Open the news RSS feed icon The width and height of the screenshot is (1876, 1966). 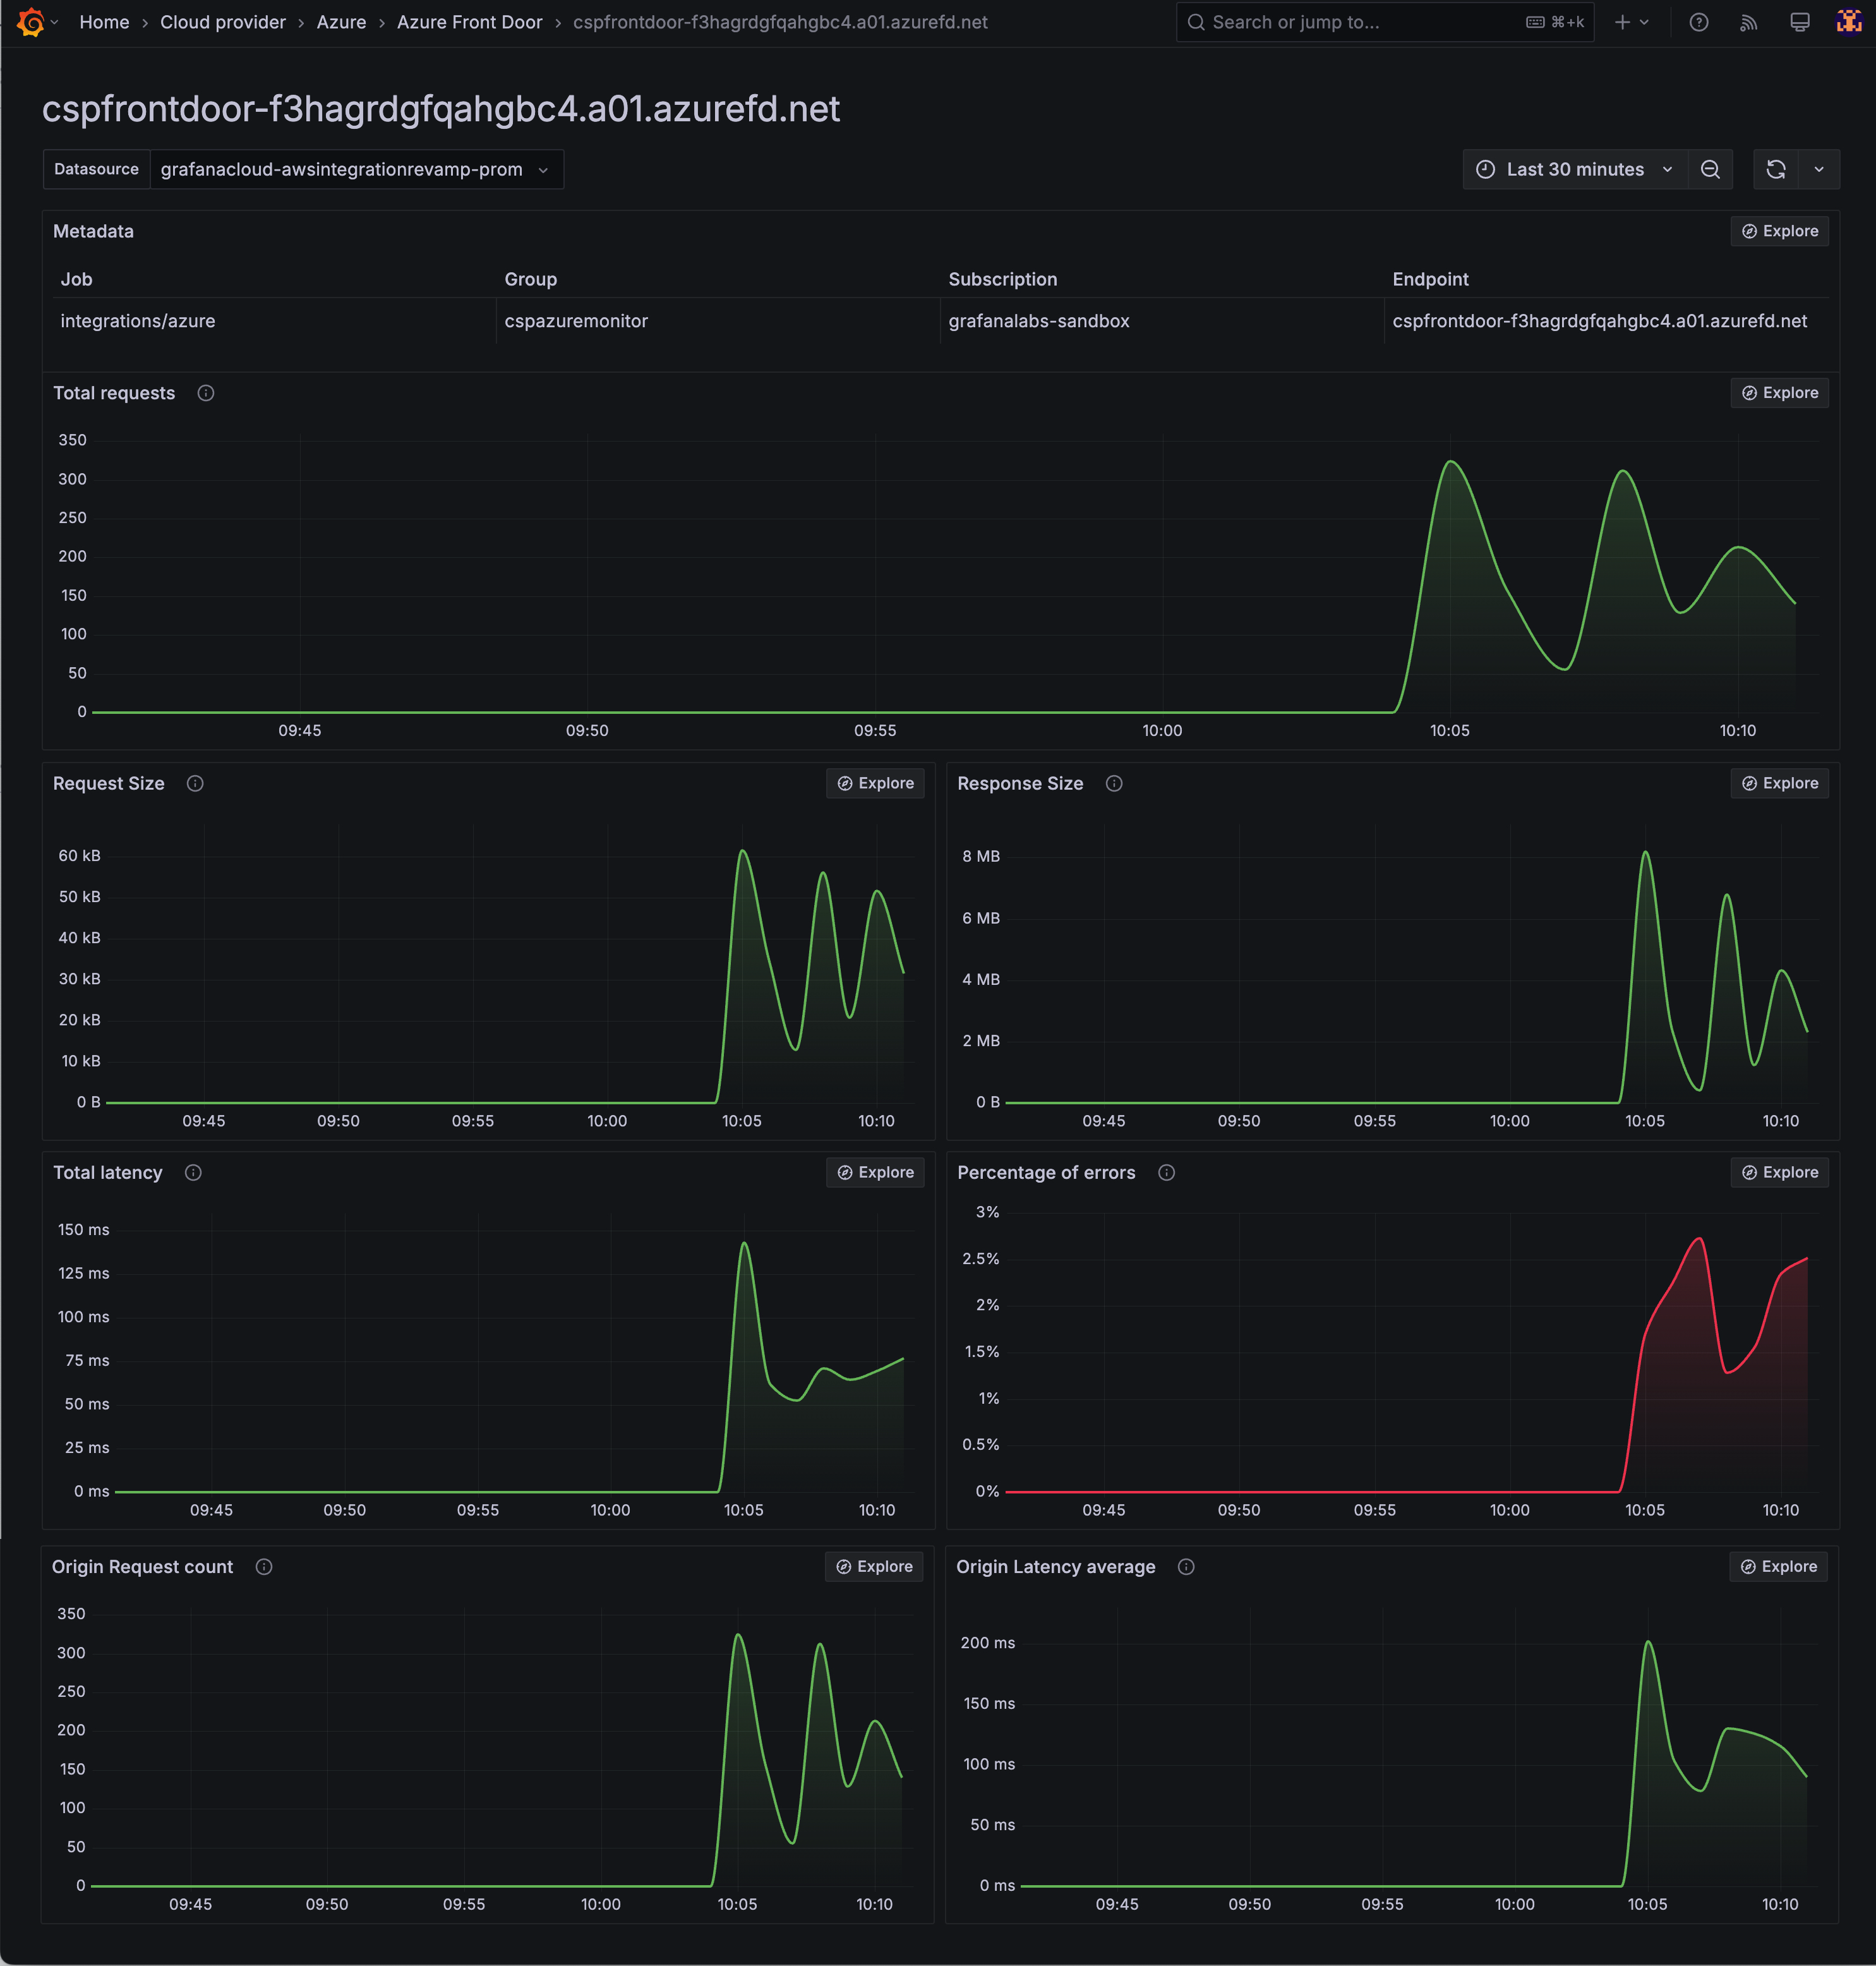point(1748,22)
